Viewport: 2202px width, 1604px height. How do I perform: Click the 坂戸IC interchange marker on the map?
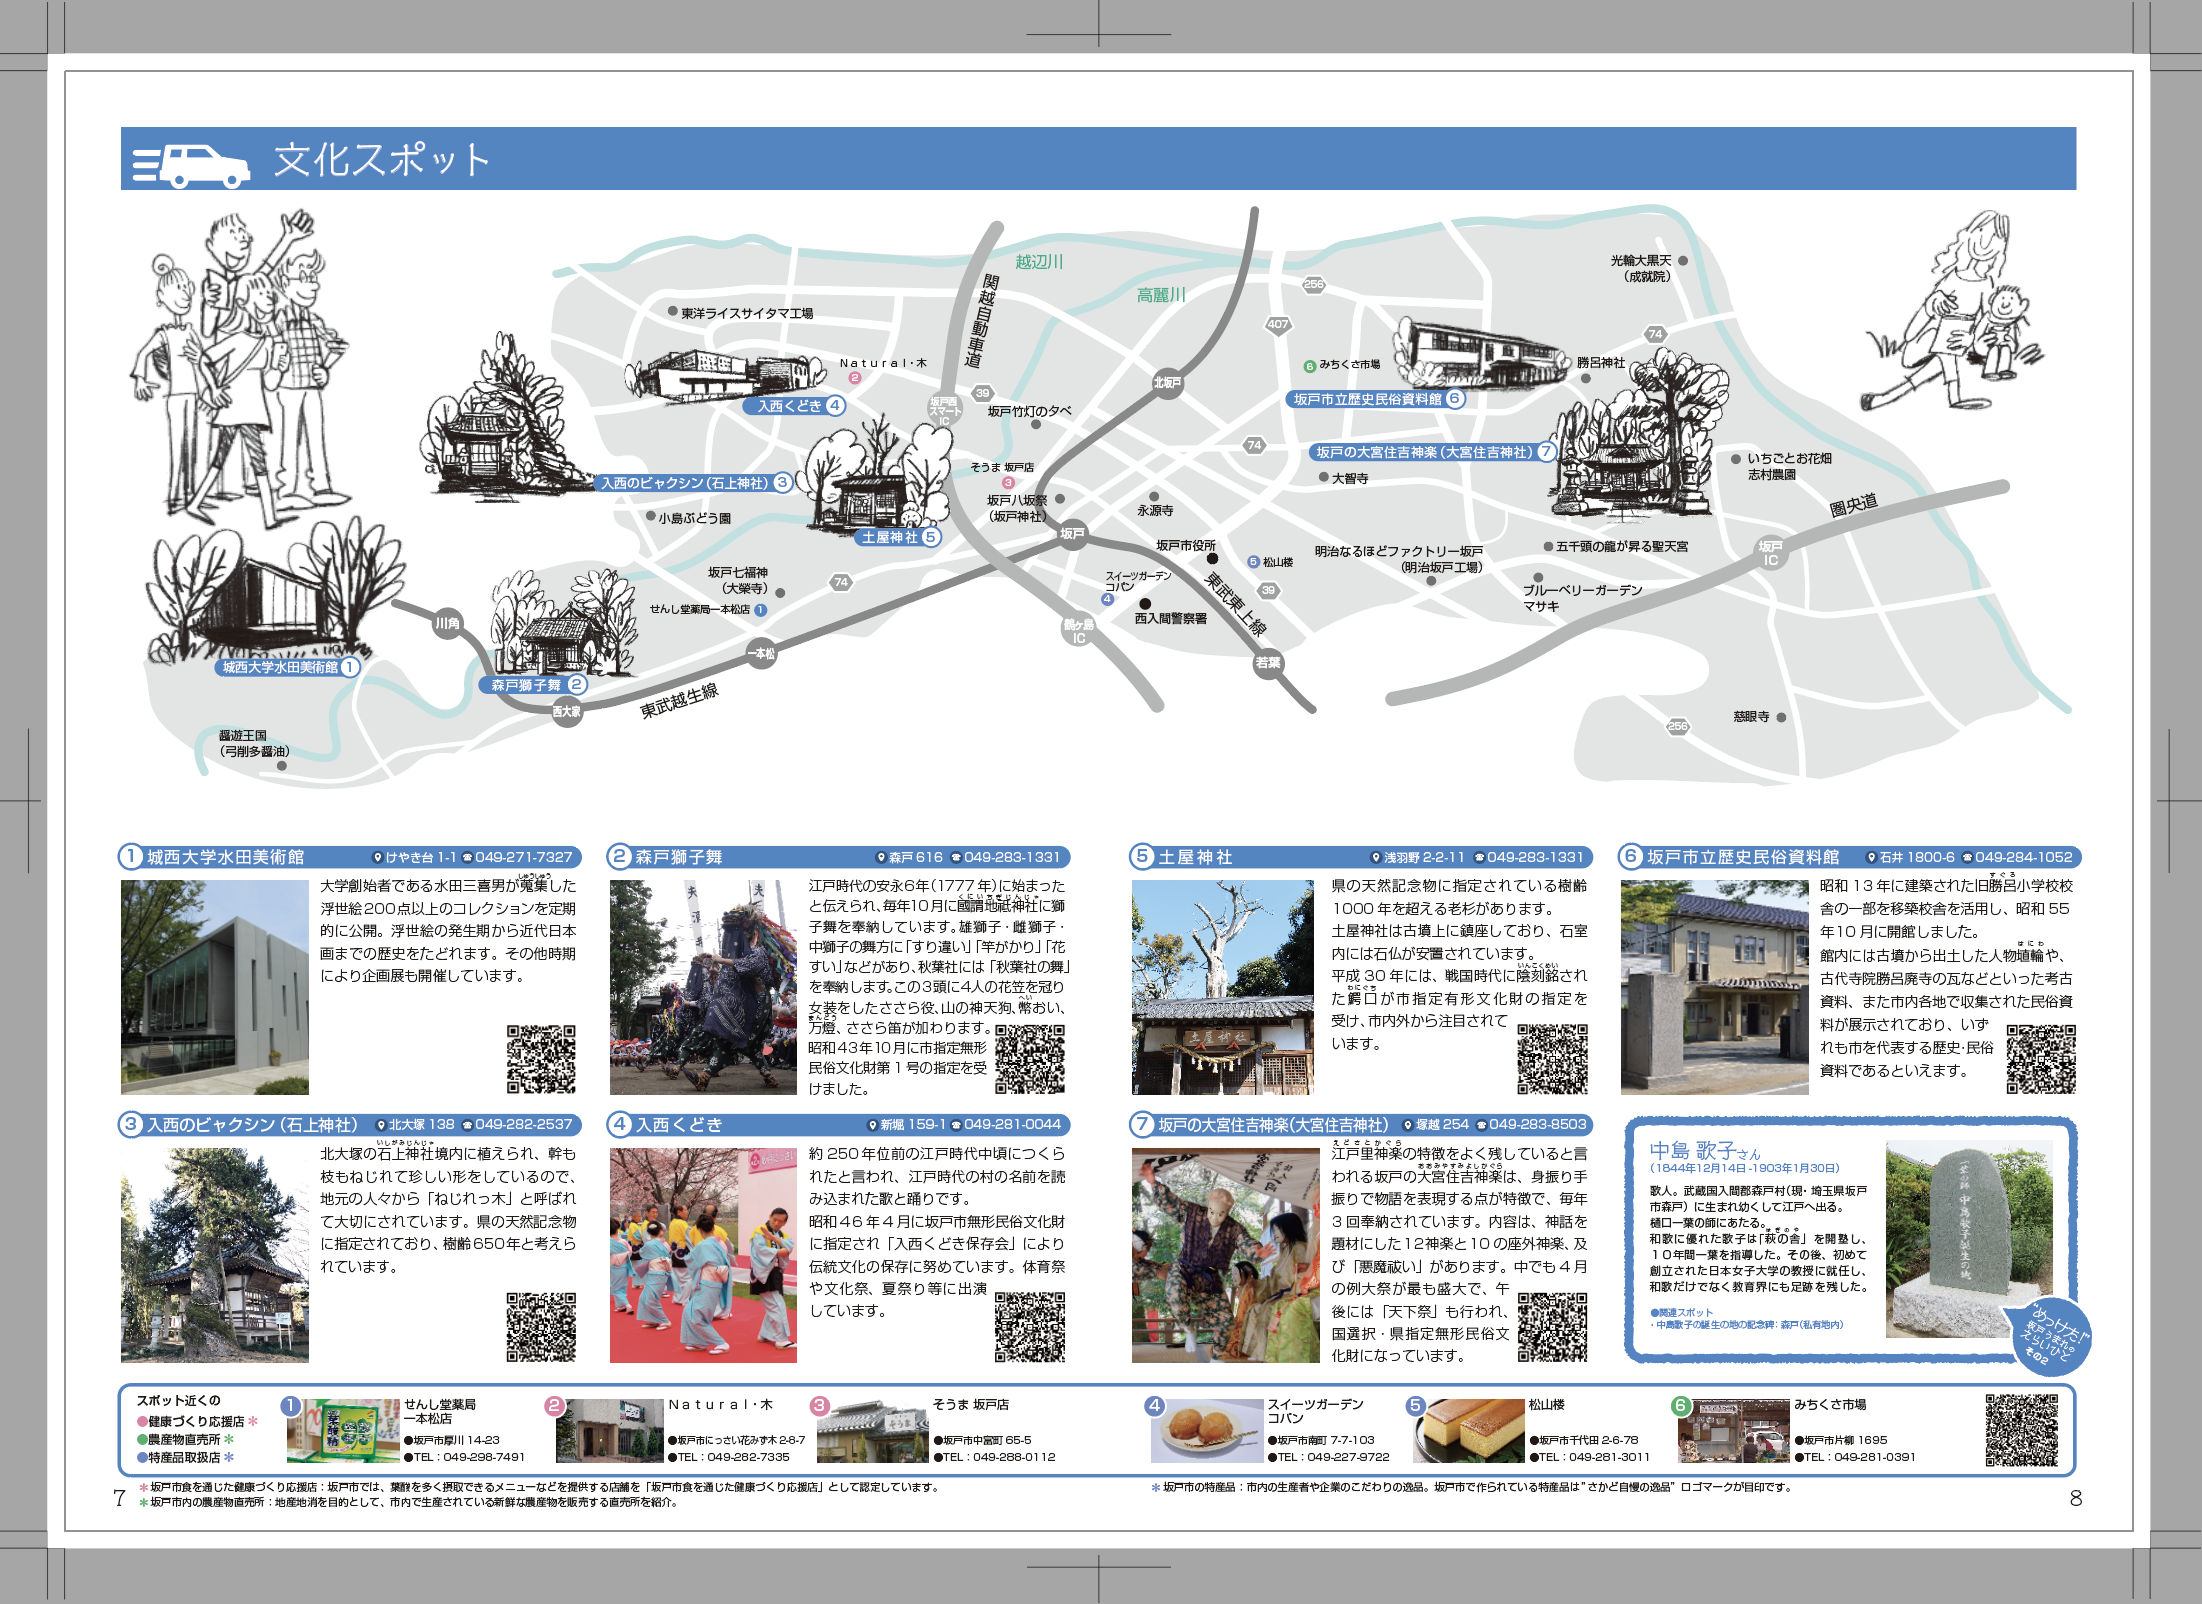pos(1771,553)
